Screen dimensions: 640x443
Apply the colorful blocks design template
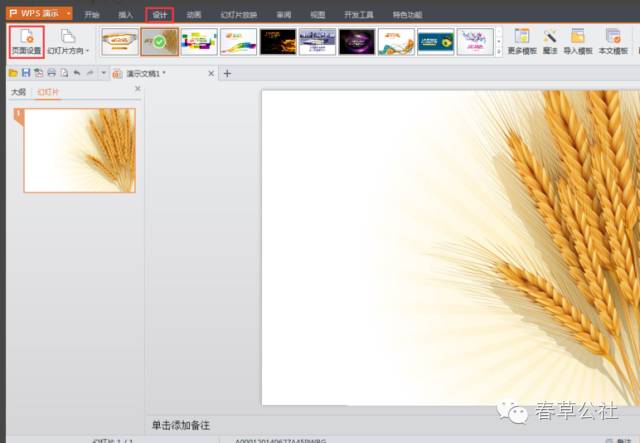click(x=199, y=42)
